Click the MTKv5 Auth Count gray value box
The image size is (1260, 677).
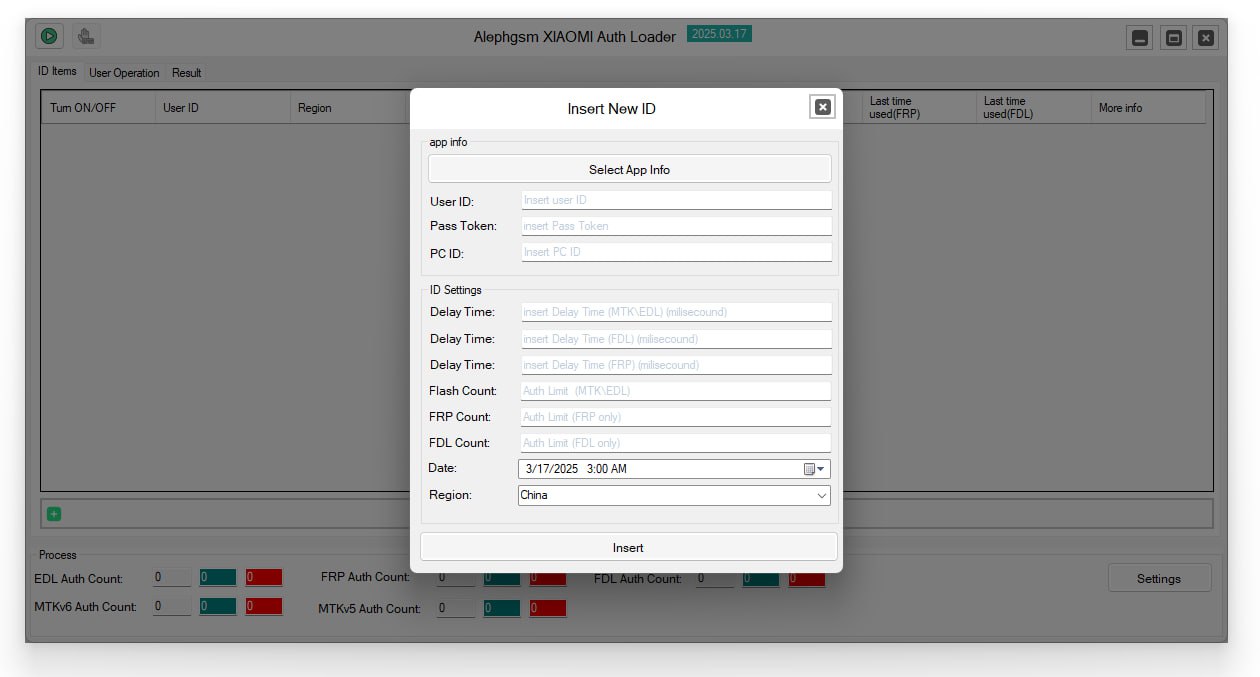tap(456, 608)
